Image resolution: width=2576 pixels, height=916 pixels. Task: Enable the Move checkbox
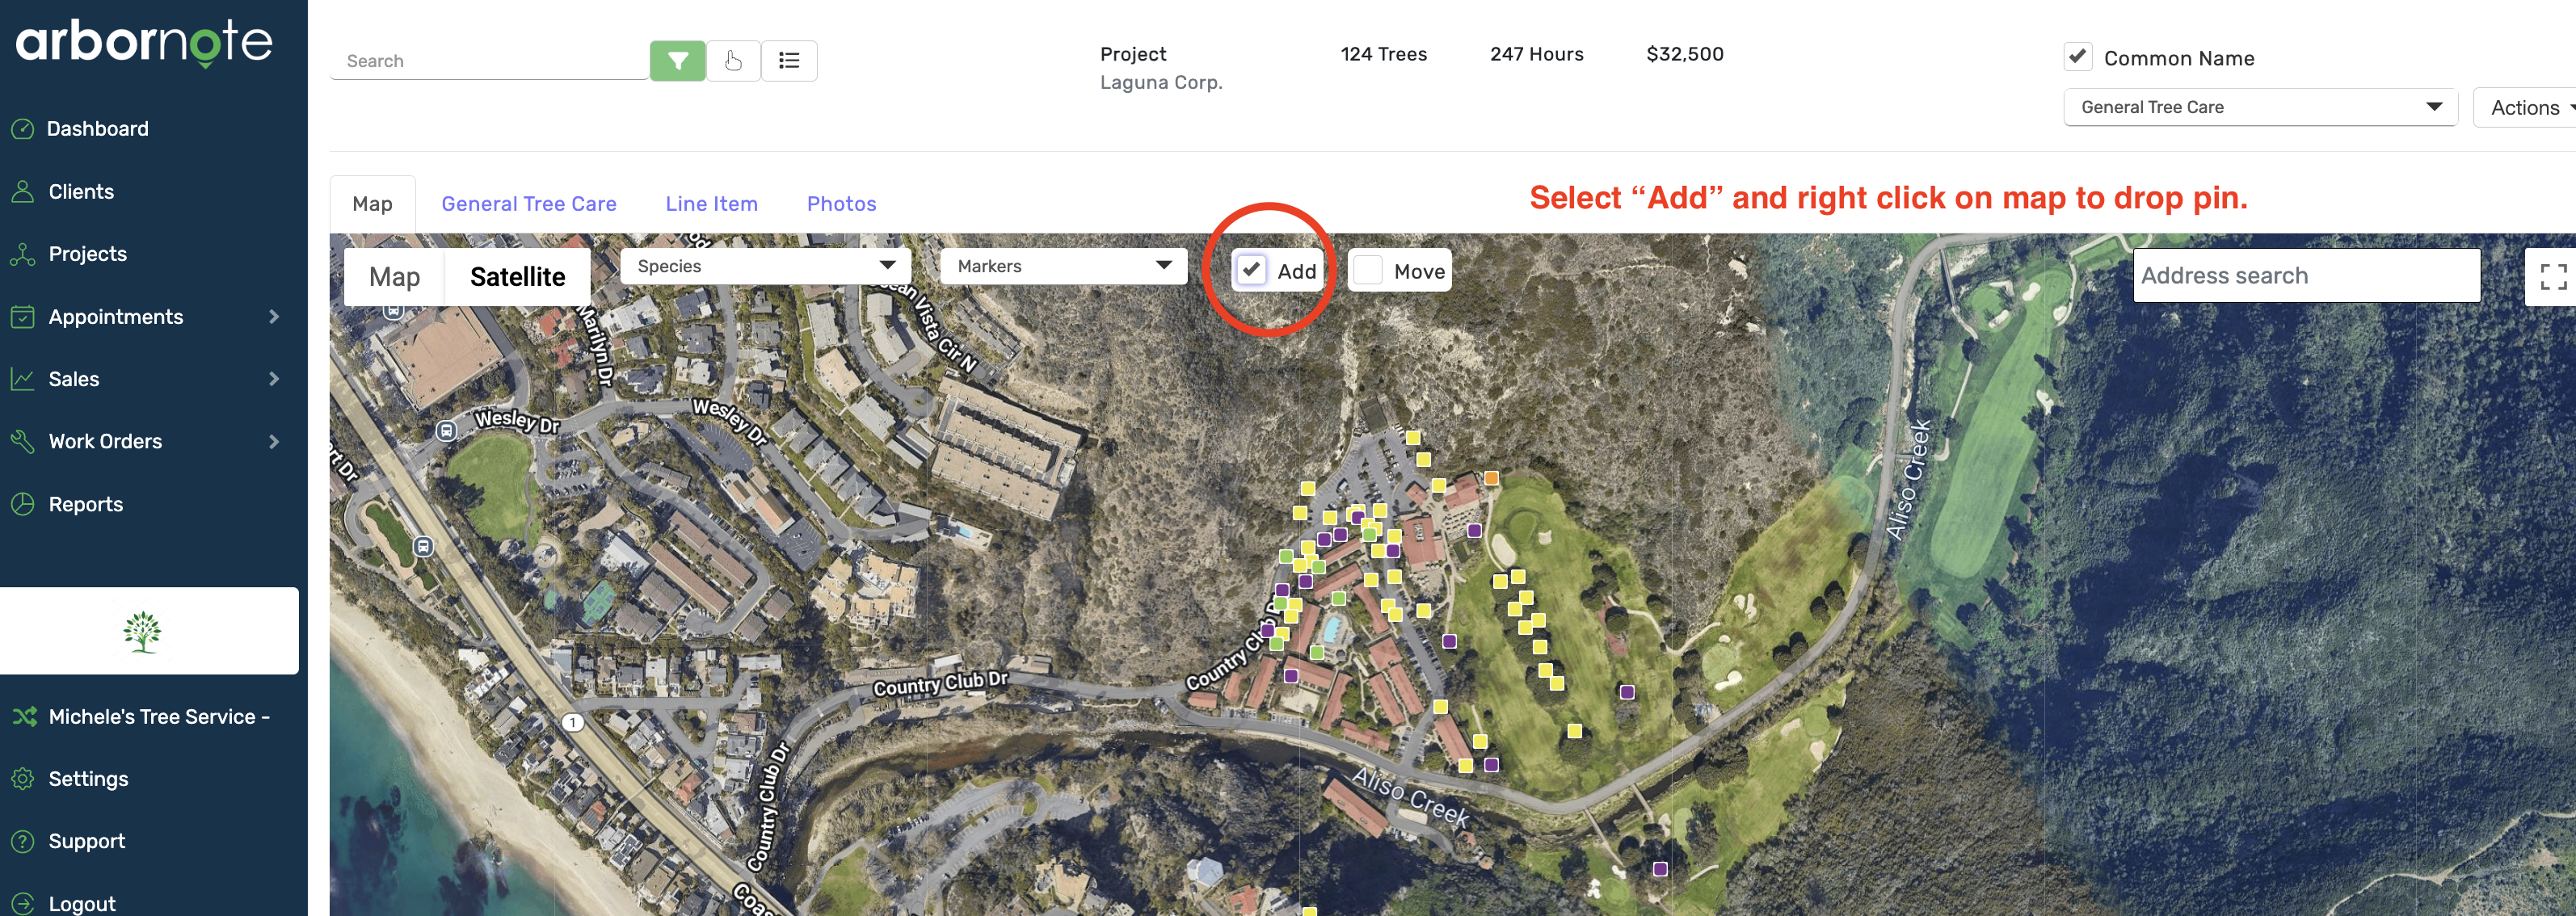(1368, 270)
